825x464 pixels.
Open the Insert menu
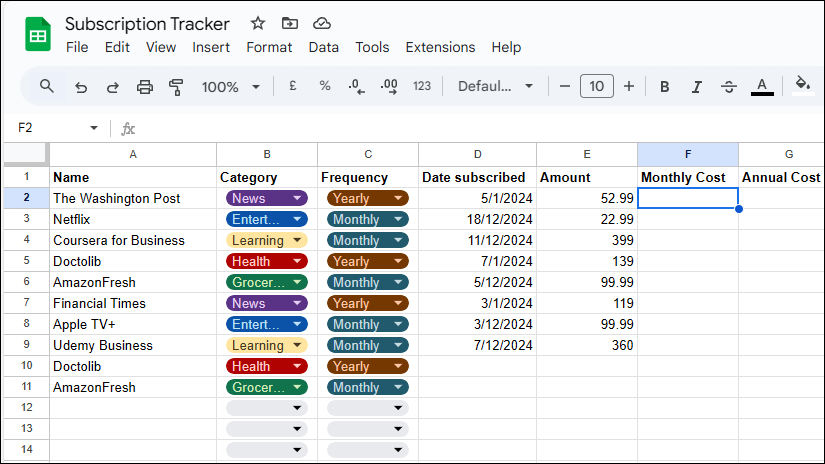(x=211, y=47)
